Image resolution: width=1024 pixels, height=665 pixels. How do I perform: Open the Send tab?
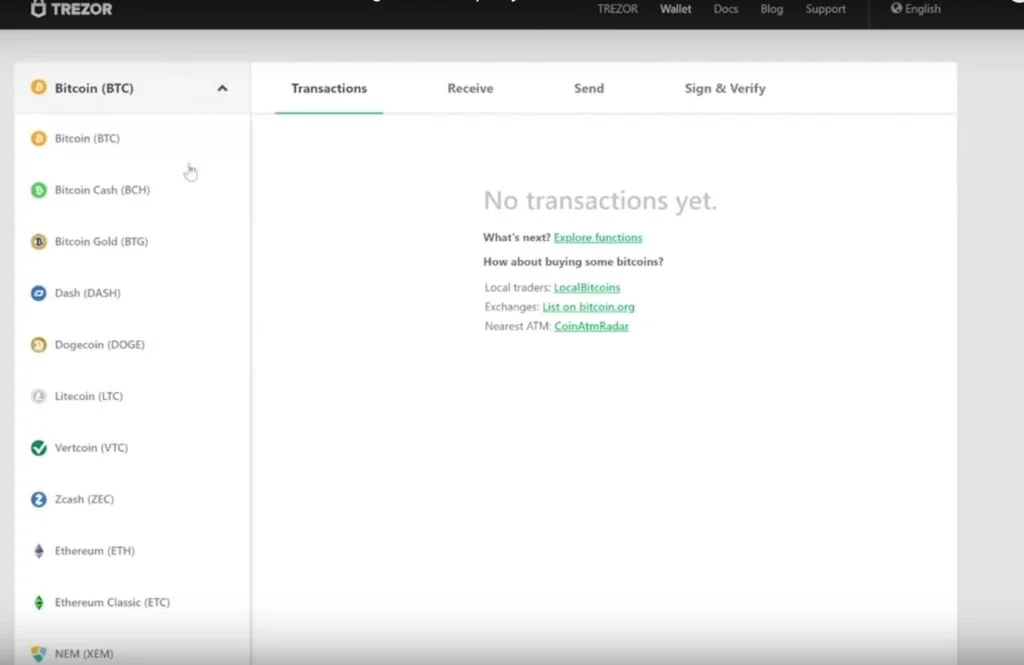(x=589, y=88)
